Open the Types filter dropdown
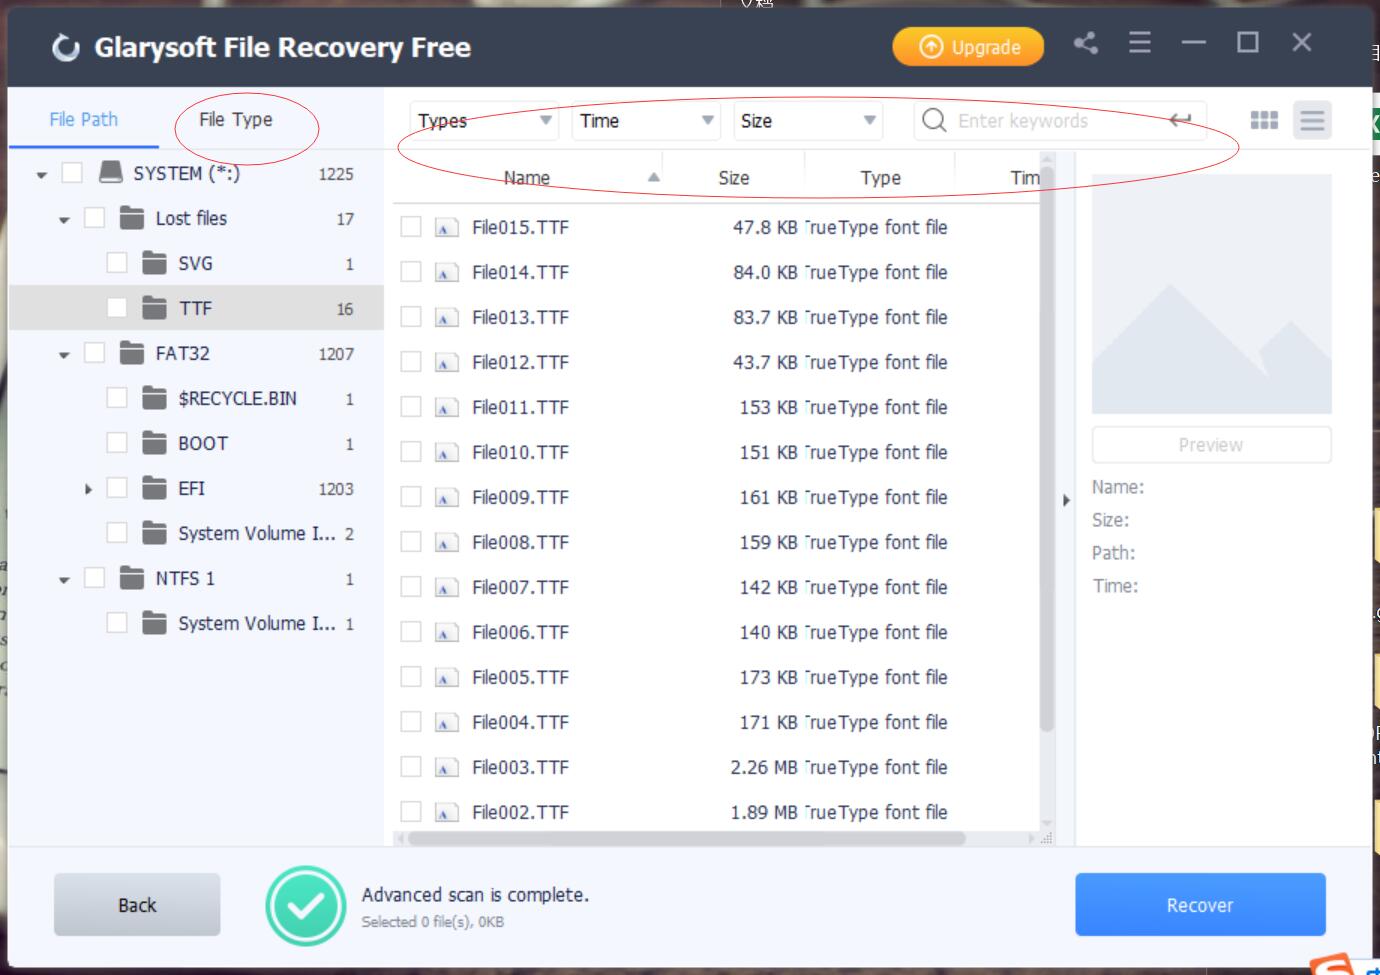This screenshot has height=975, width=1380. coord(485,121)
